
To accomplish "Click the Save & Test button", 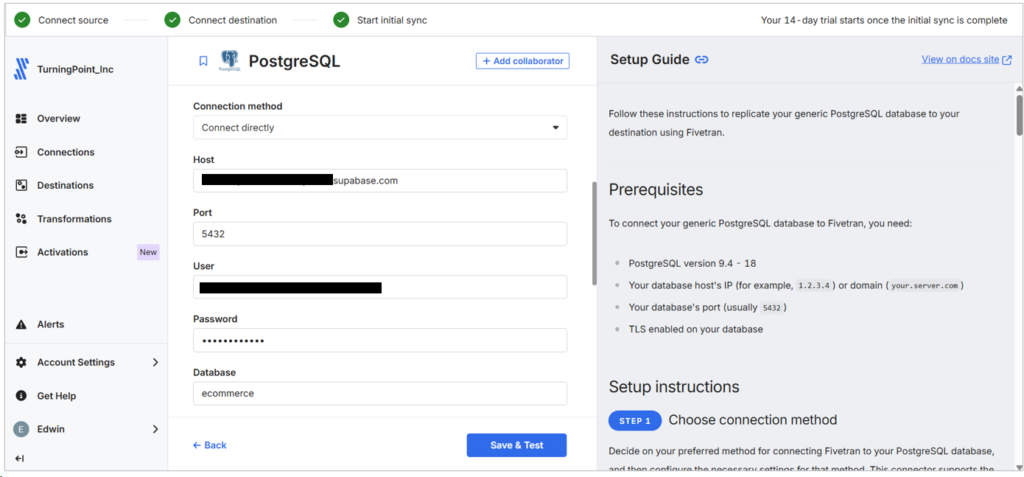I will [517, 445].
